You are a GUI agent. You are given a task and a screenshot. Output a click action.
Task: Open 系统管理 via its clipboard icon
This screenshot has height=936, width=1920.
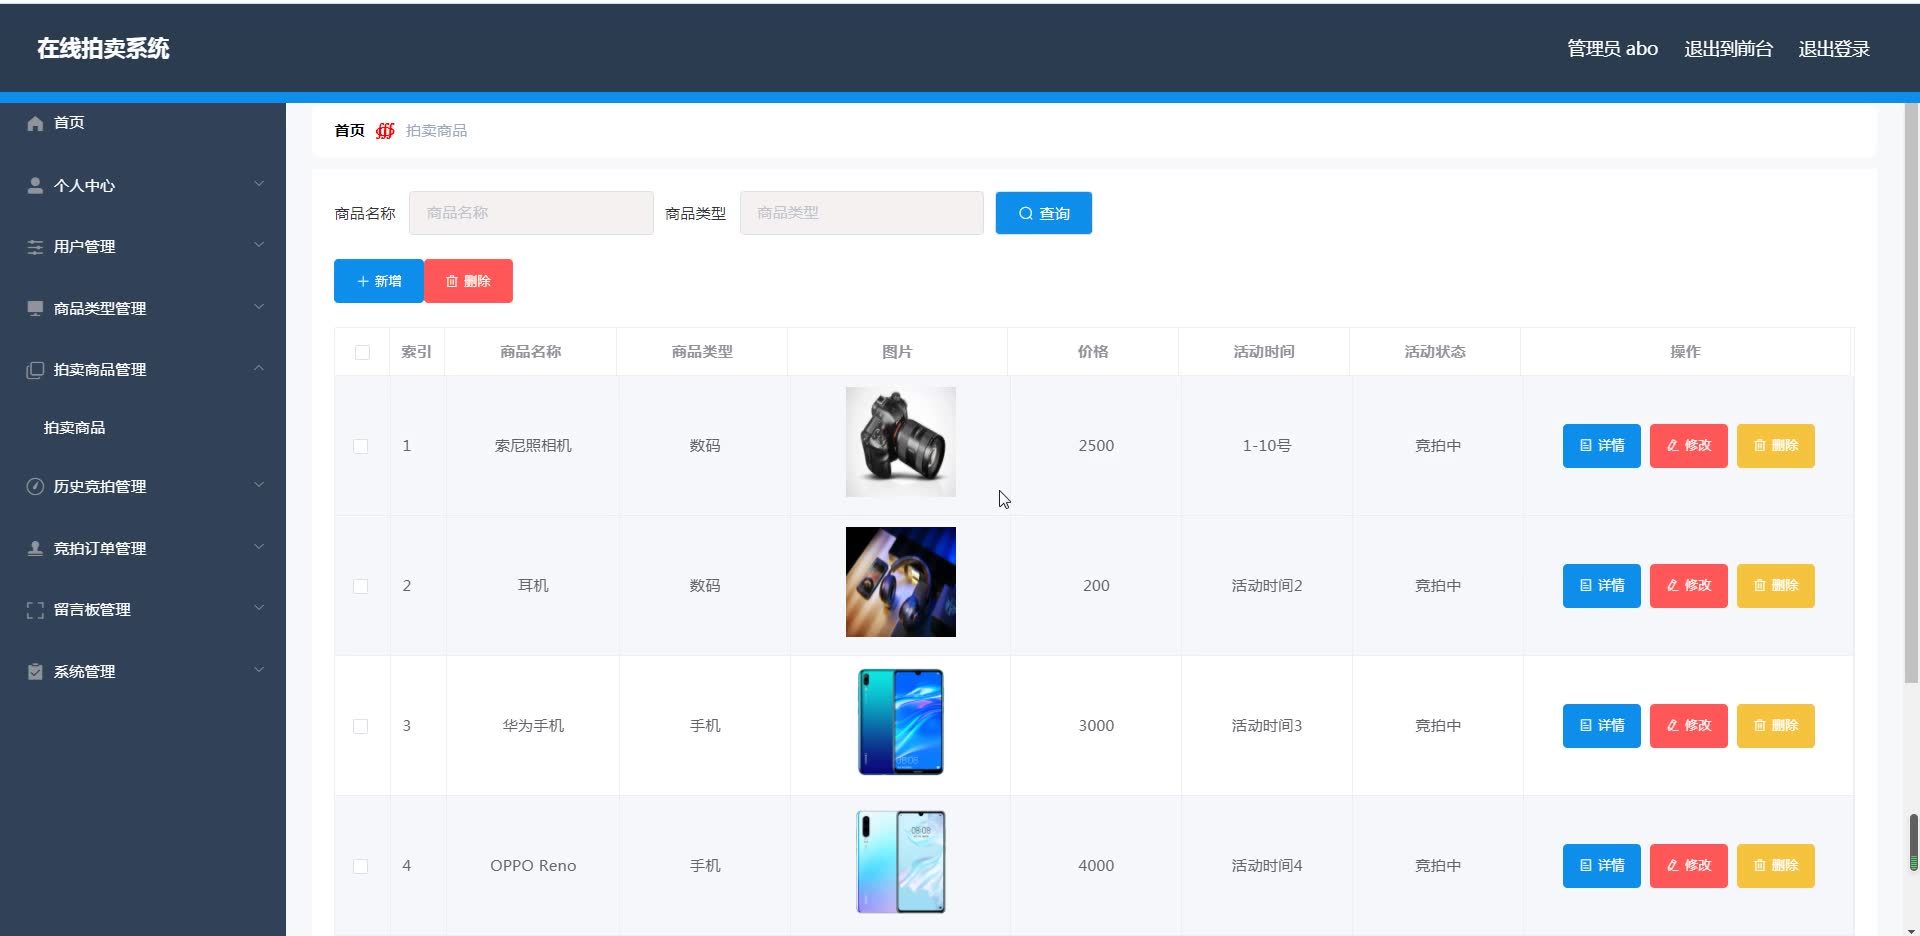[x=35, y=671]
